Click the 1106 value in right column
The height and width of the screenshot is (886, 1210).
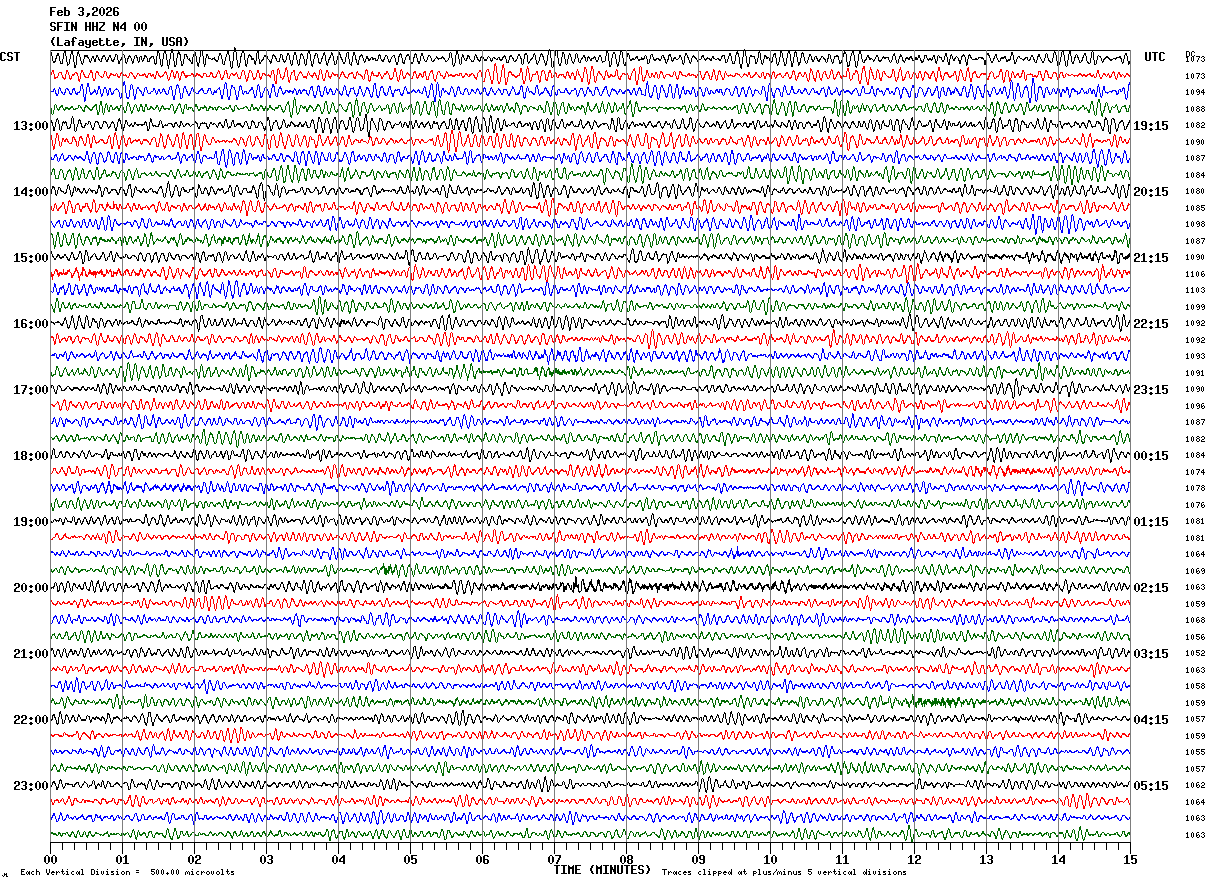pos(1195,274)
